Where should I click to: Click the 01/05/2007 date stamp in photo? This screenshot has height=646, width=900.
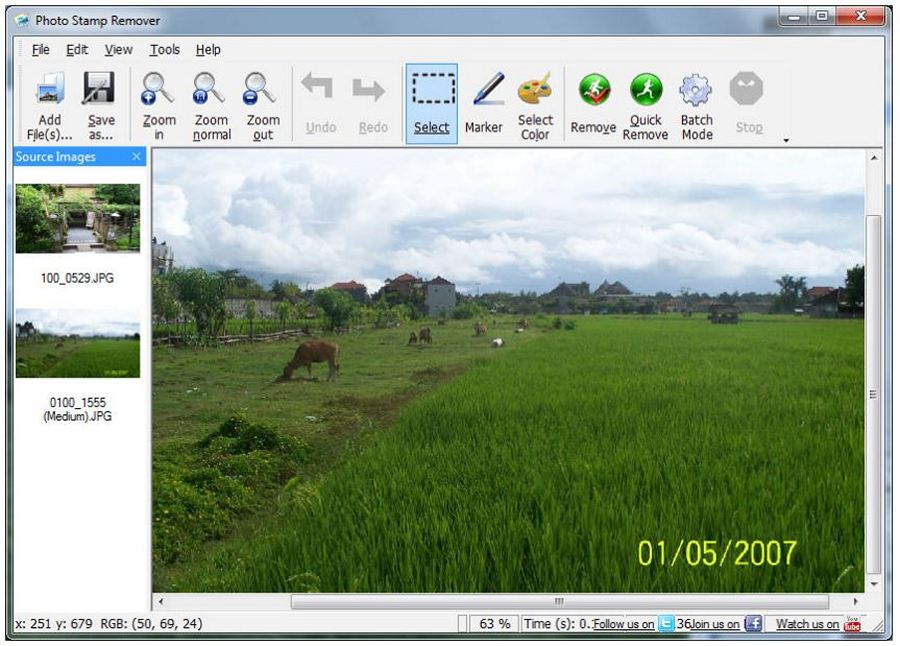pos(717,554)
